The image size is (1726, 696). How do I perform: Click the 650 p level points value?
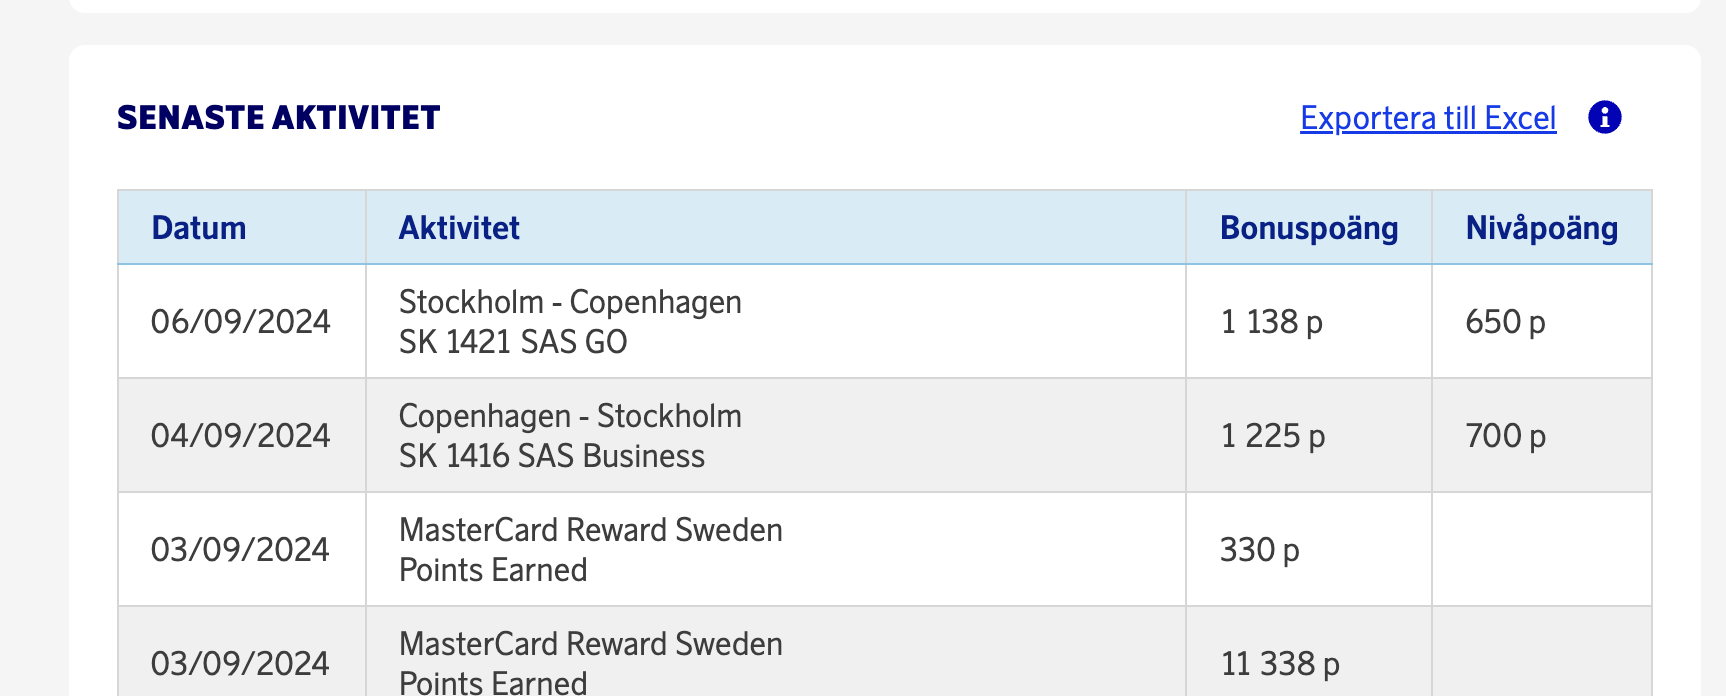click(x=1505, y=322)
